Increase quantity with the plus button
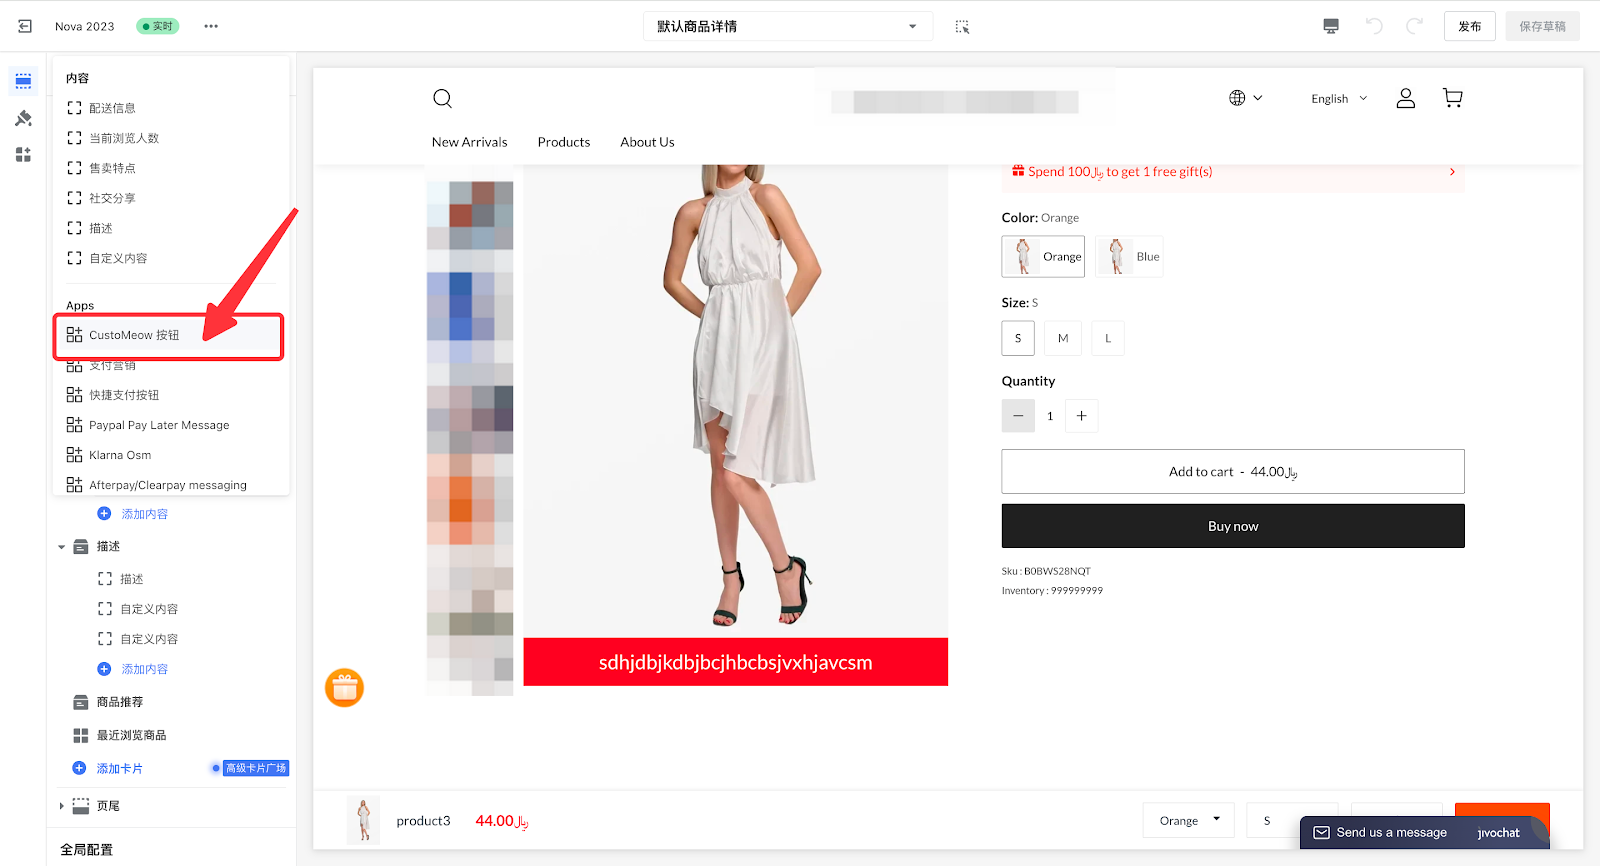Screen dimensions: 1600x866 click(1081, 416)
